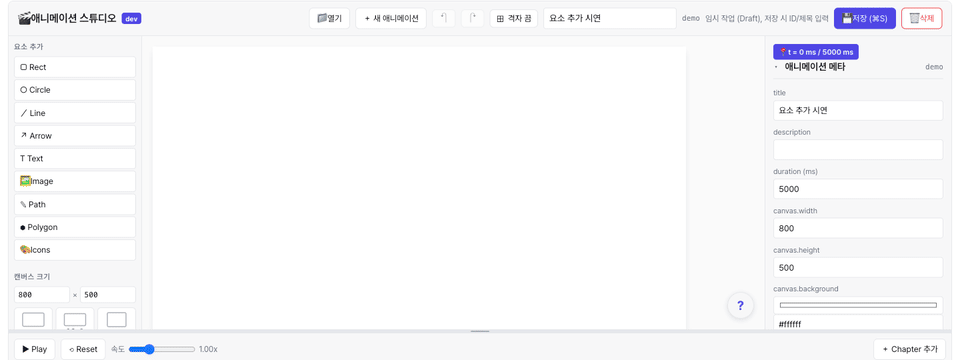The height and width of the screenshot is (360, 960).
Task: Create a new animation with 새 애니메이션
Action: pyautogui.click(x=391, y=18)
